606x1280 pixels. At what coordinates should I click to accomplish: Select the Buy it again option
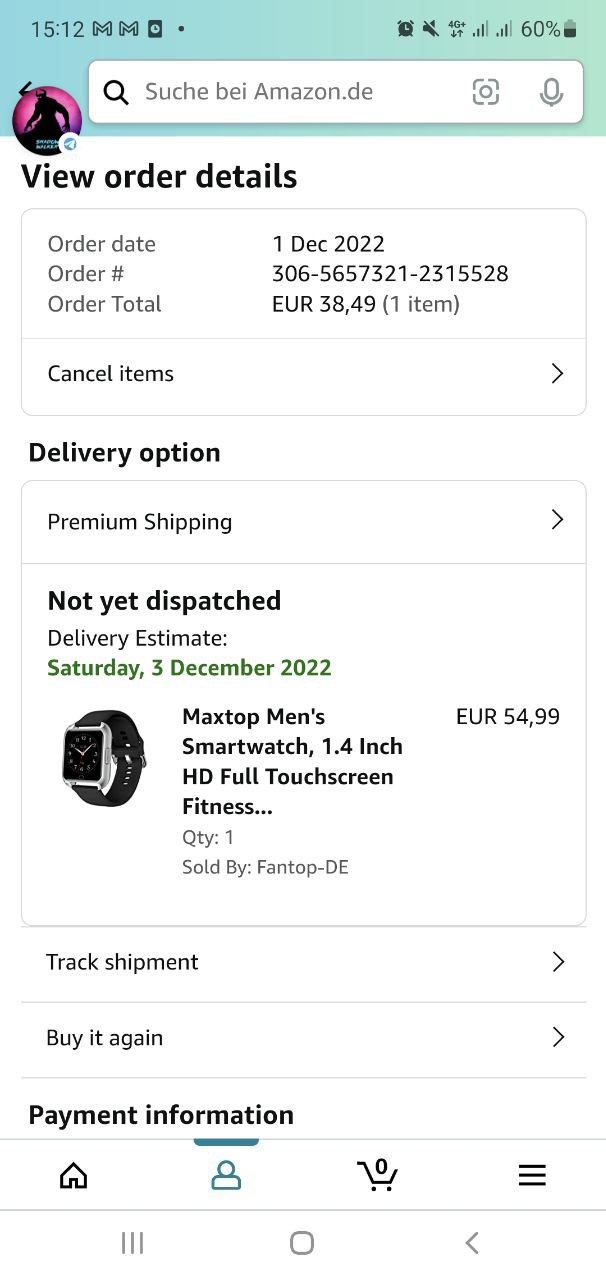(104, 1038)
